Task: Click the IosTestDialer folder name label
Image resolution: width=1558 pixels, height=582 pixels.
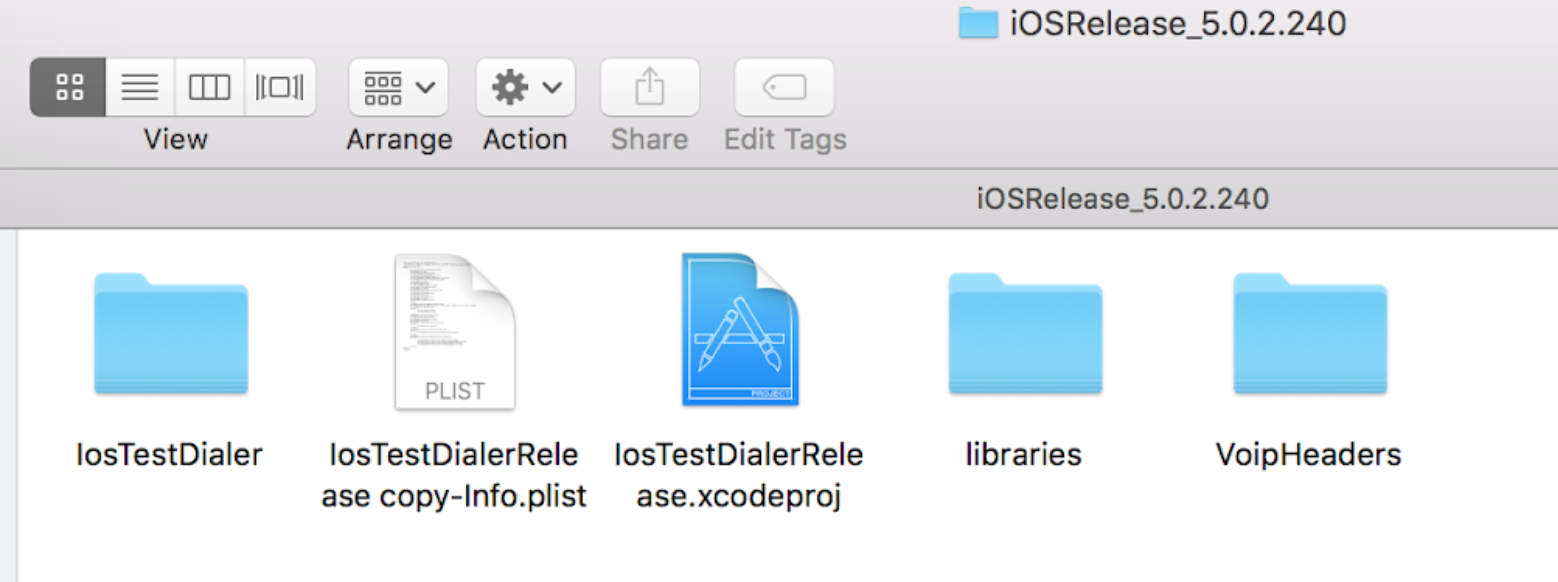Action: tap(169, 455)
